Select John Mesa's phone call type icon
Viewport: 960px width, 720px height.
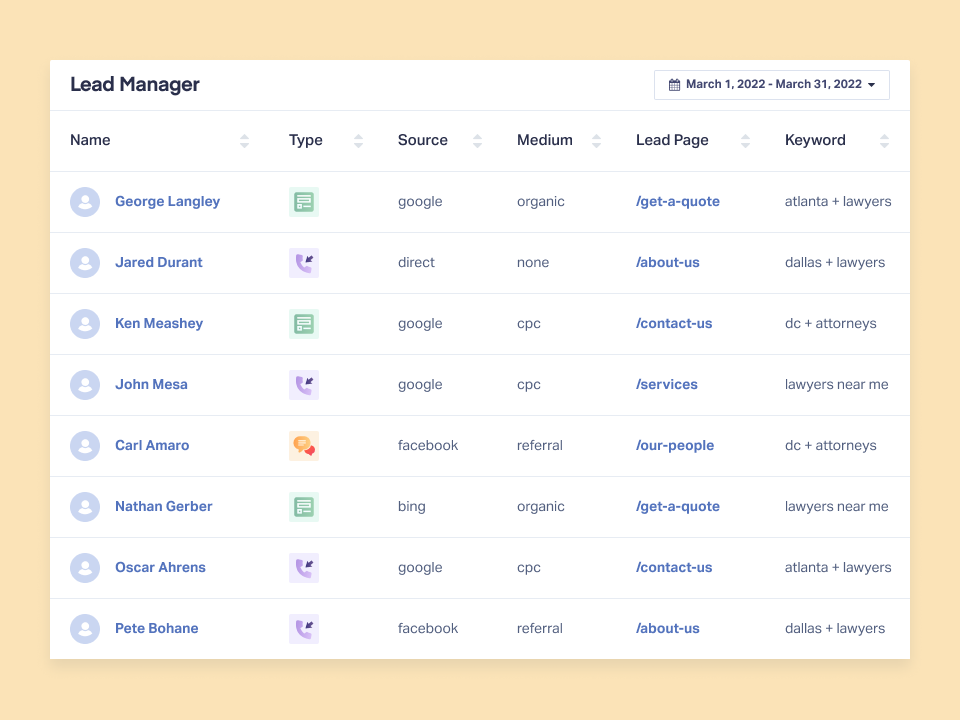point(304,384)
